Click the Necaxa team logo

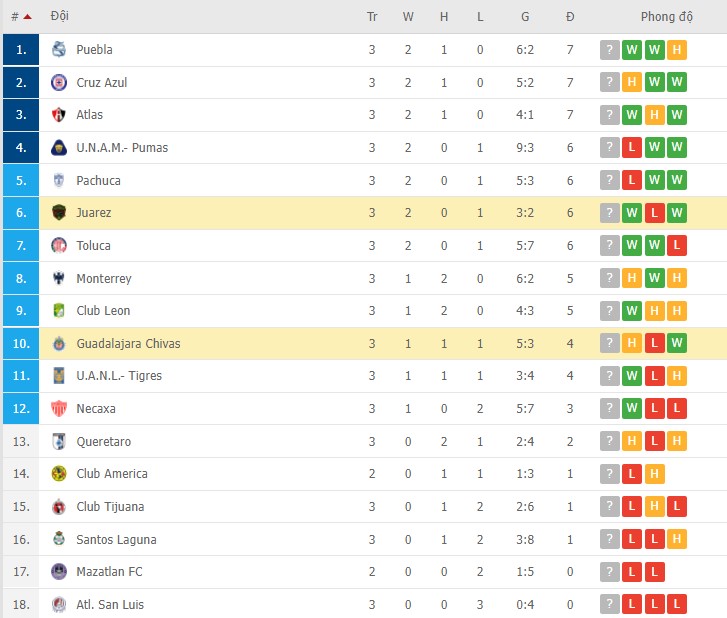[x=58, y=408]
